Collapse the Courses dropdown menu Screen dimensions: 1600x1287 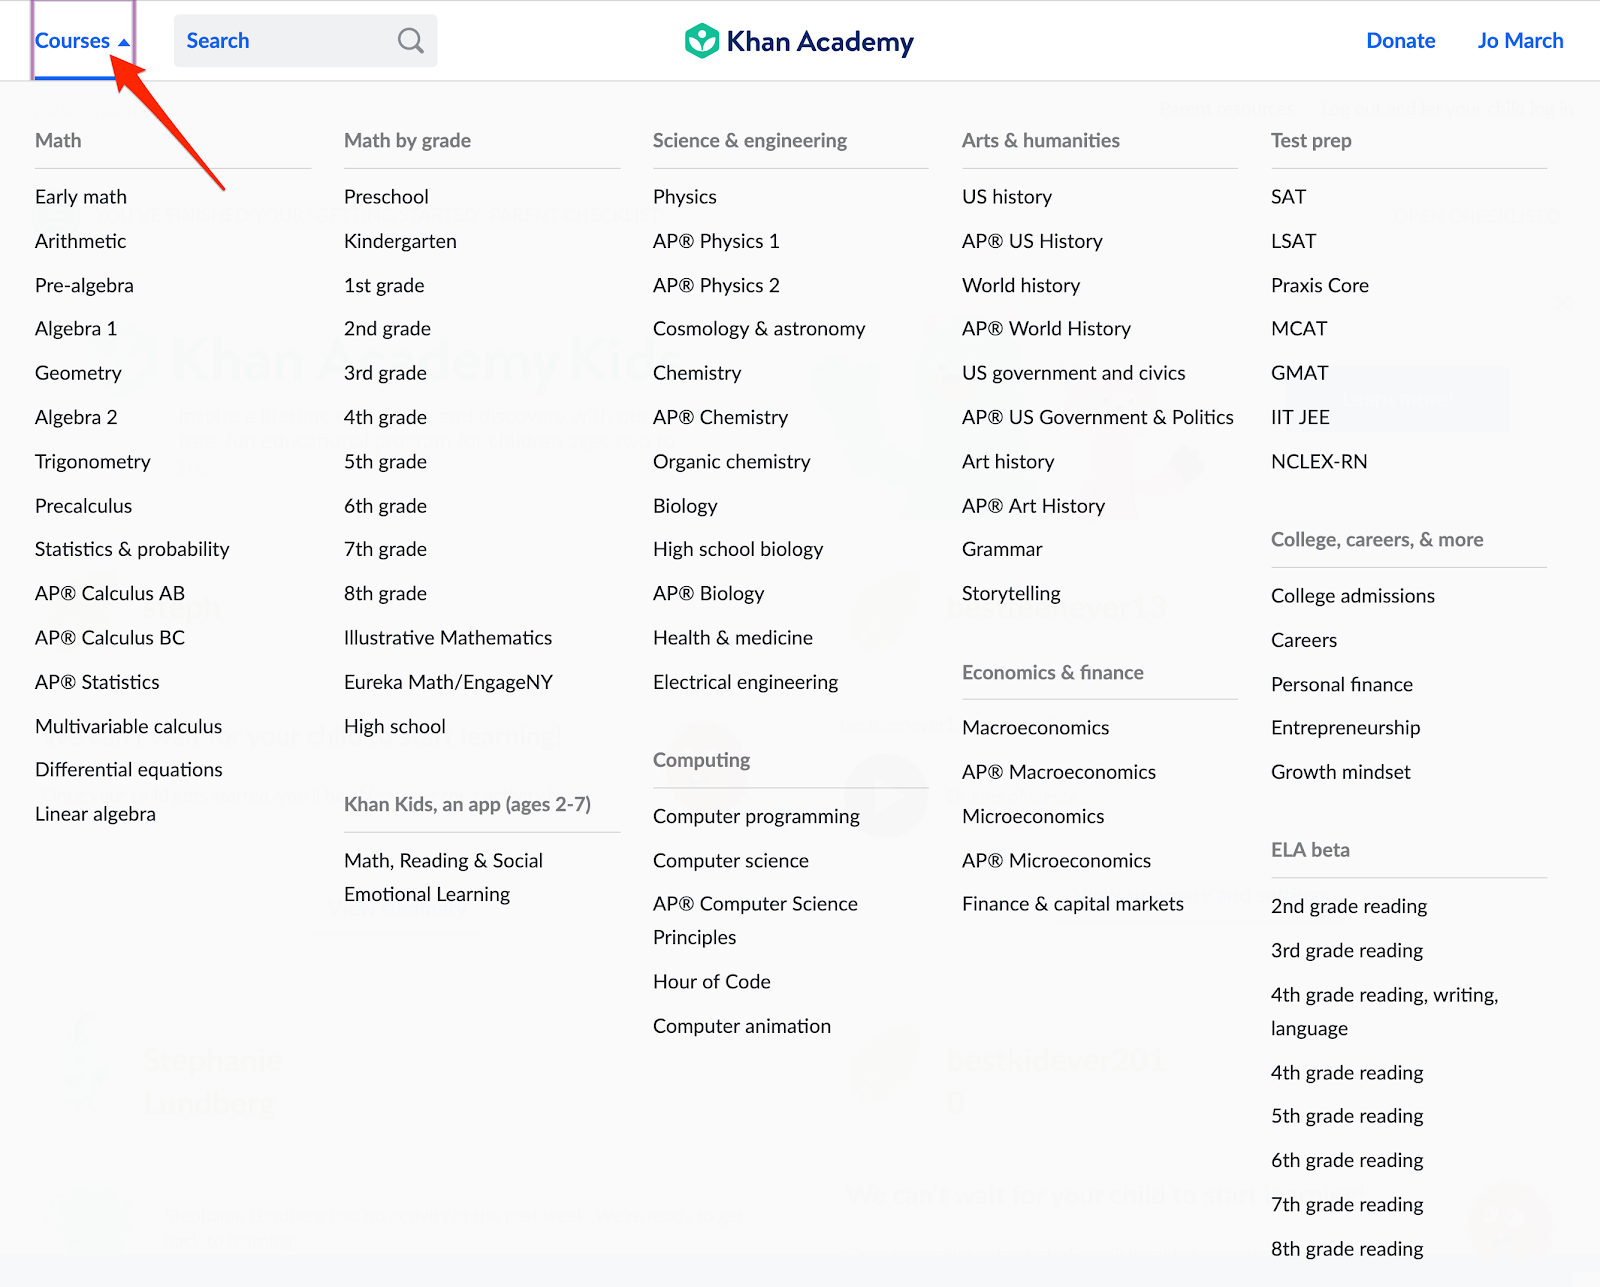(83, 41)
